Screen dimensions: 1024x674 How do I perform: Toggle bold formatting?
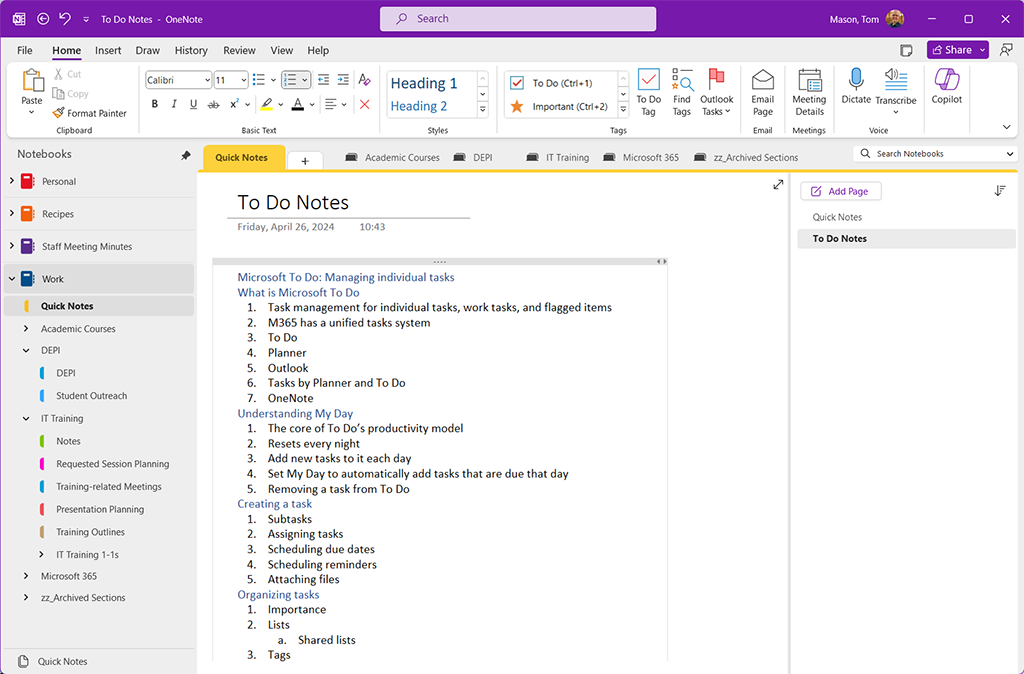[155, 104]
